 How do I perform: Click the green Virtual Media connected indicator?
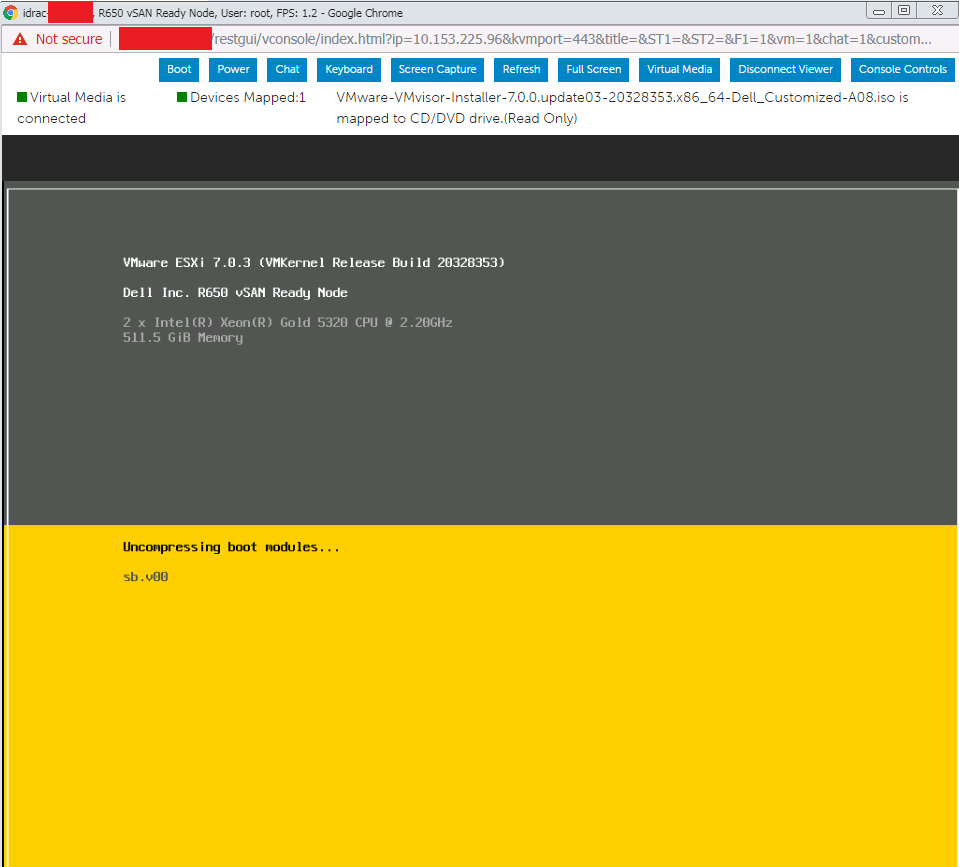22,97
